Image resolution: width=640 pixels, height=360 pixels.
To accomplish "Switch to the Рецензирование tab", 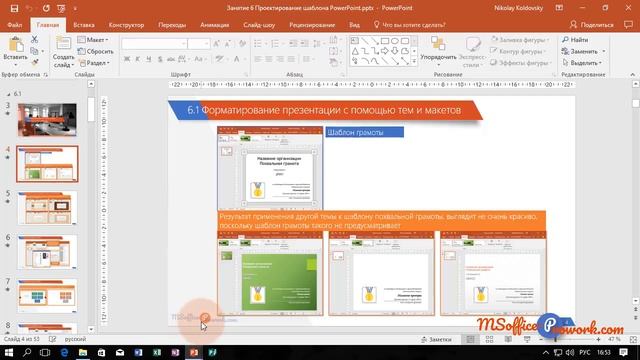I will pos(312,25).
